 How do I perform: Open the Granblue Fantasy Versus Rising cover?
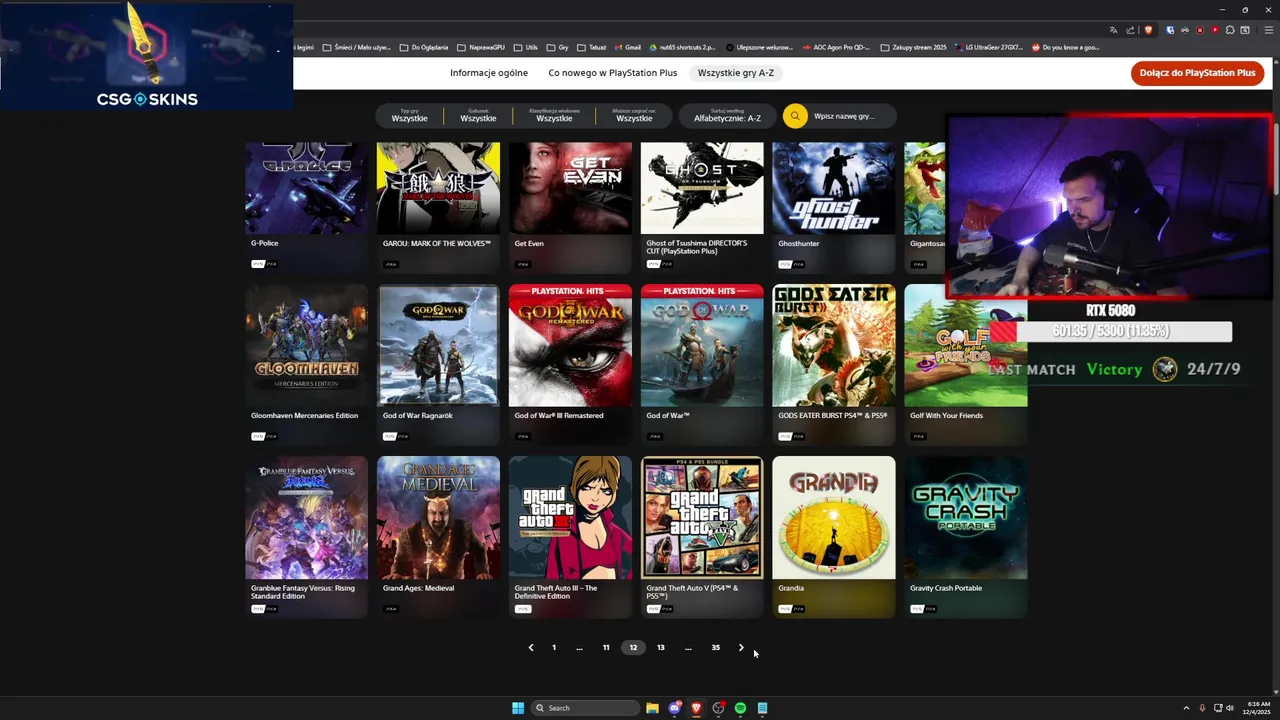pyautogui.click(x=306, y=518)
